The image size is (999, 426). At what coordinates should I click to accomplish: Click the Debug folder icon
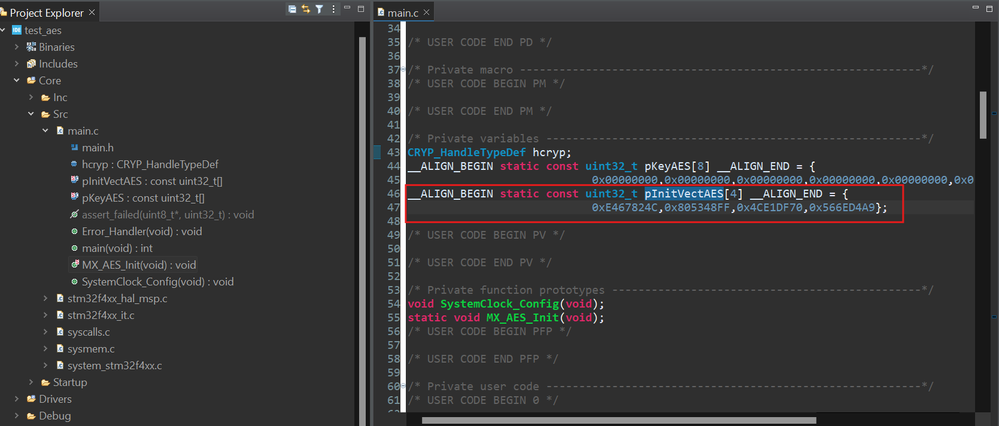tap(31, 416)
